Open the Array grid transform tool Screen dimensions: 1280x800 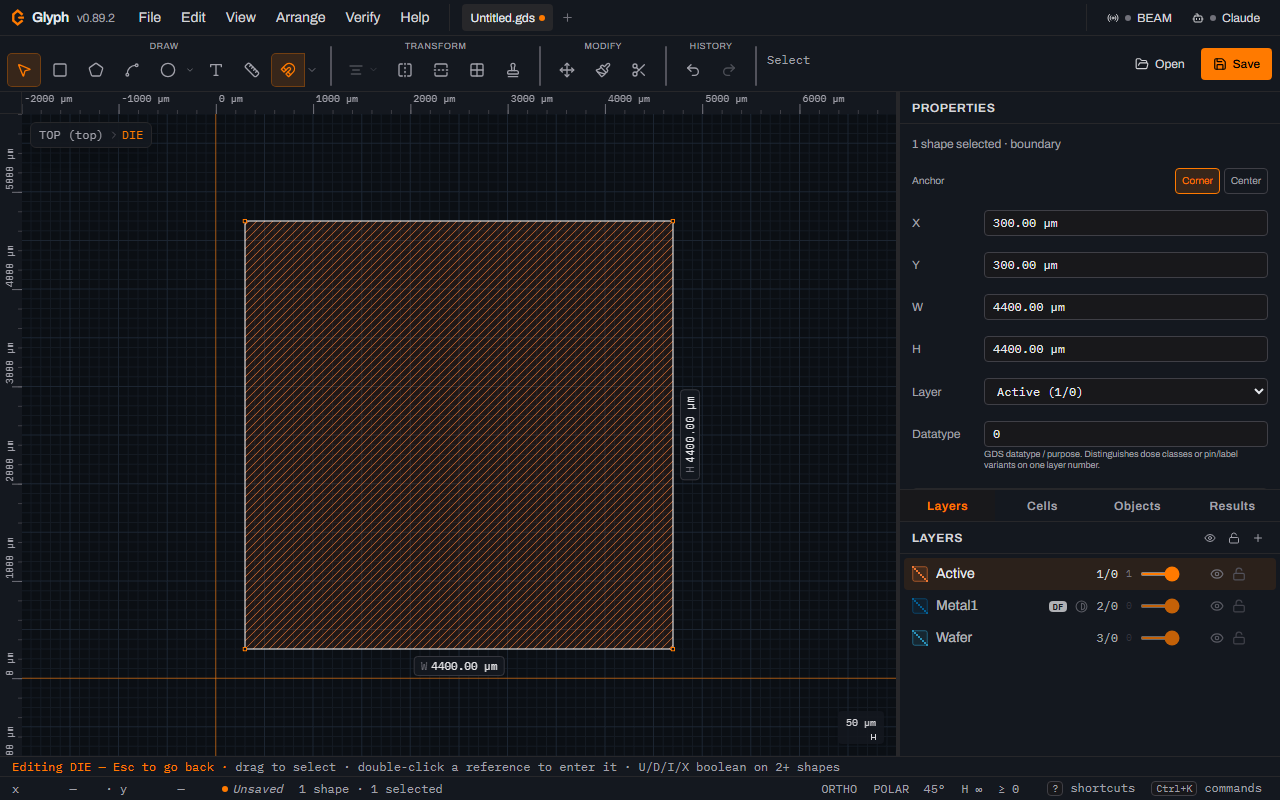[477, 70]
